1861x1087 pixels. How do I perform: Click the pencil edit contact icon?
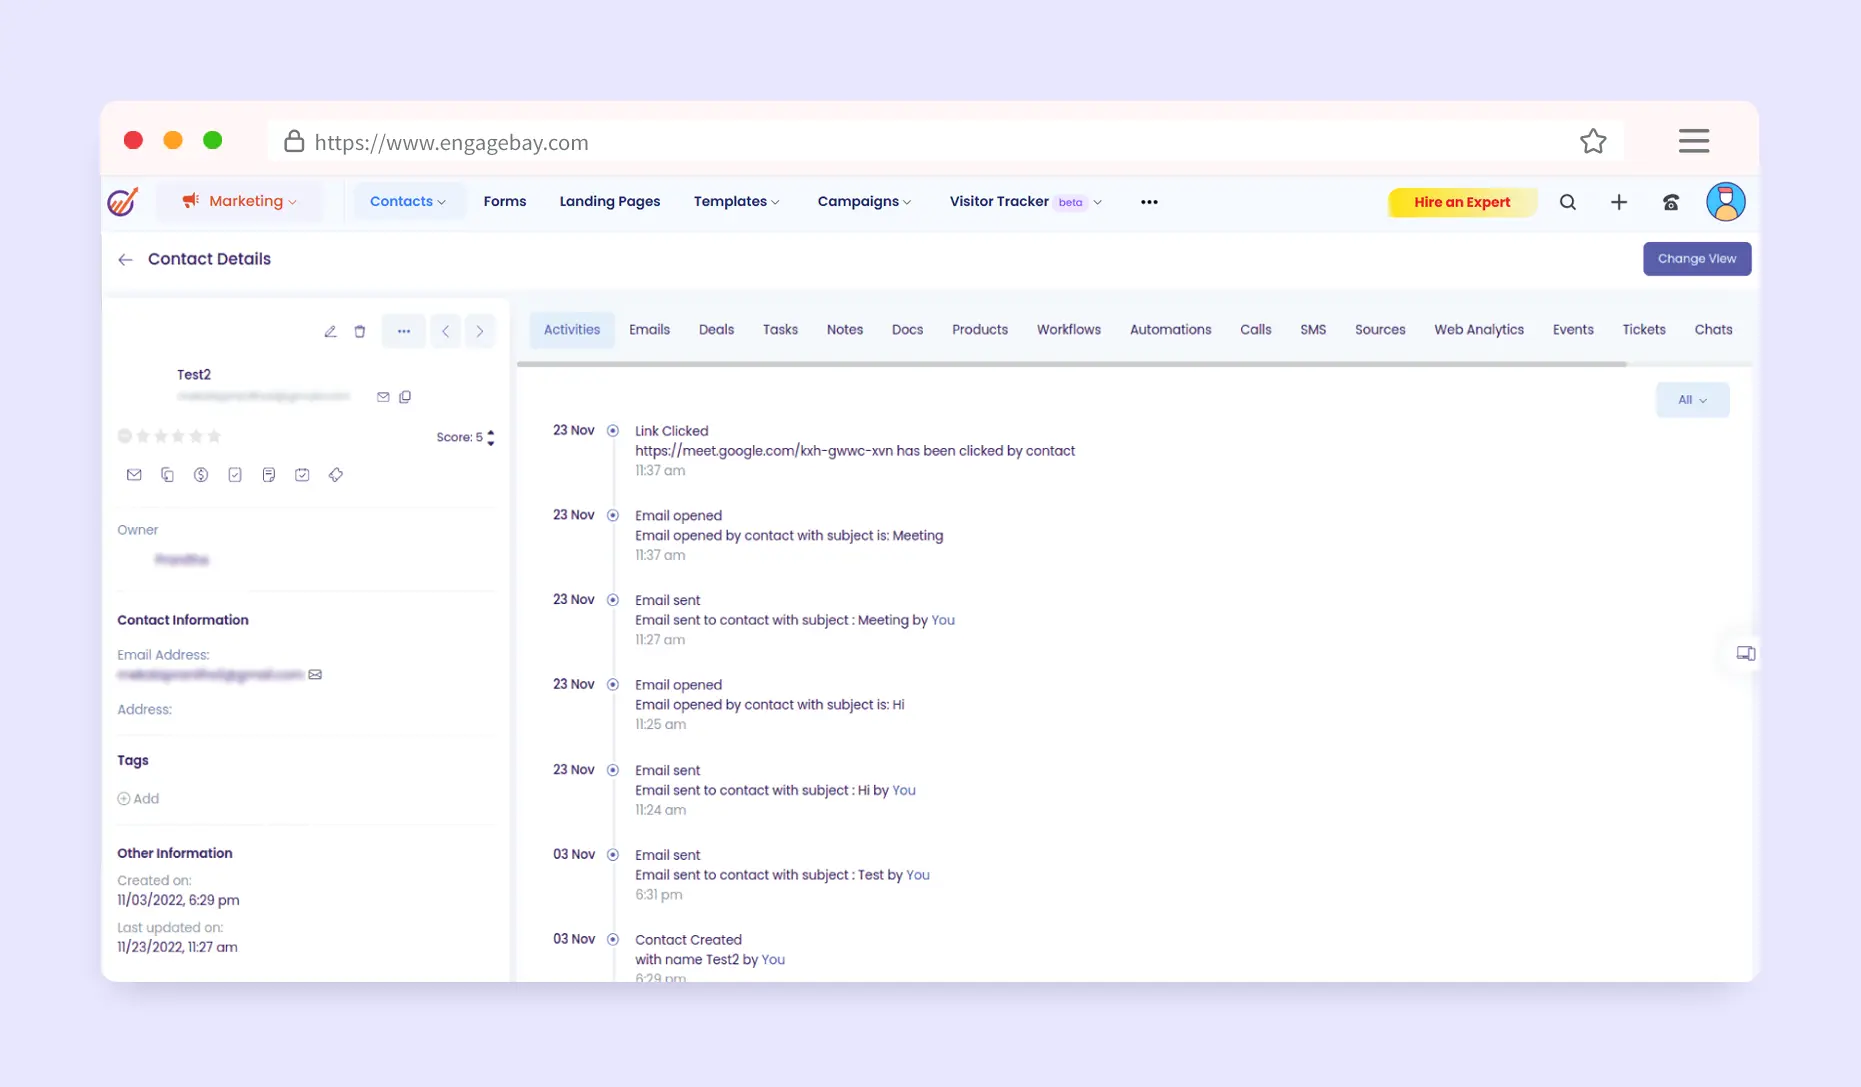[x=330, y=331]
